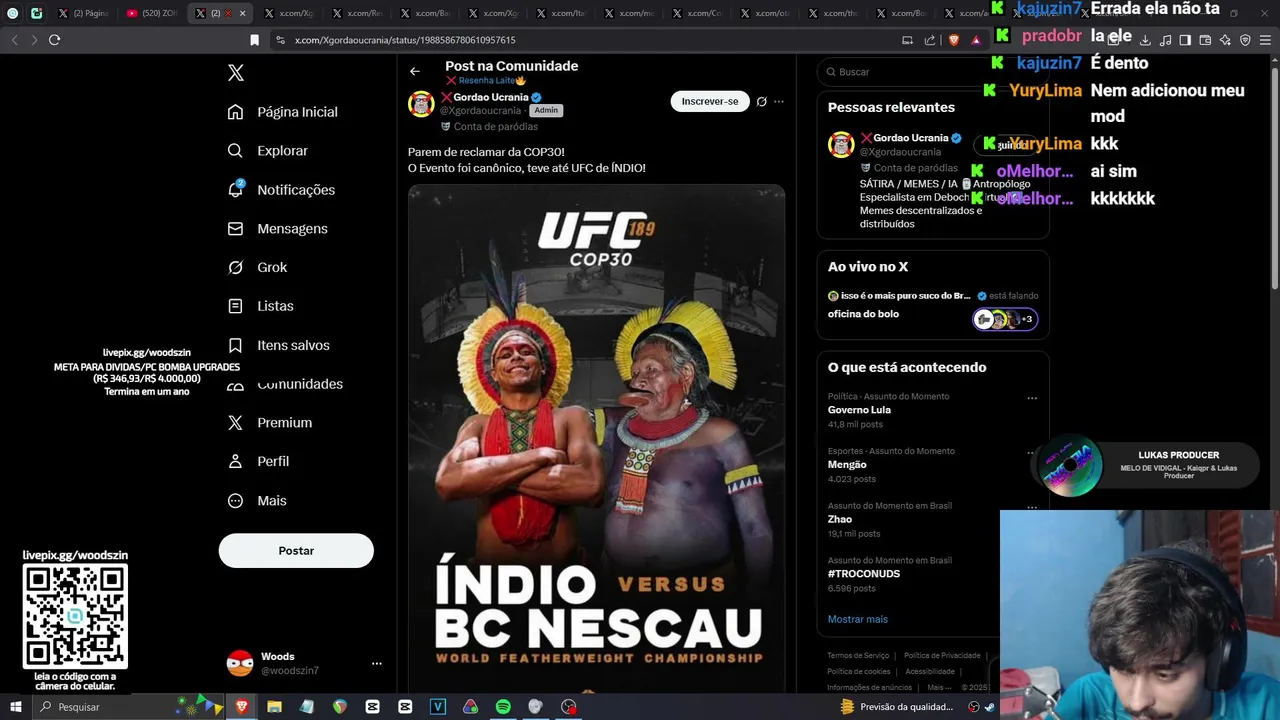Open Itens salvos bookmark icon
1280x720 pixels.
pyautogui.click(x=235, y=345)
